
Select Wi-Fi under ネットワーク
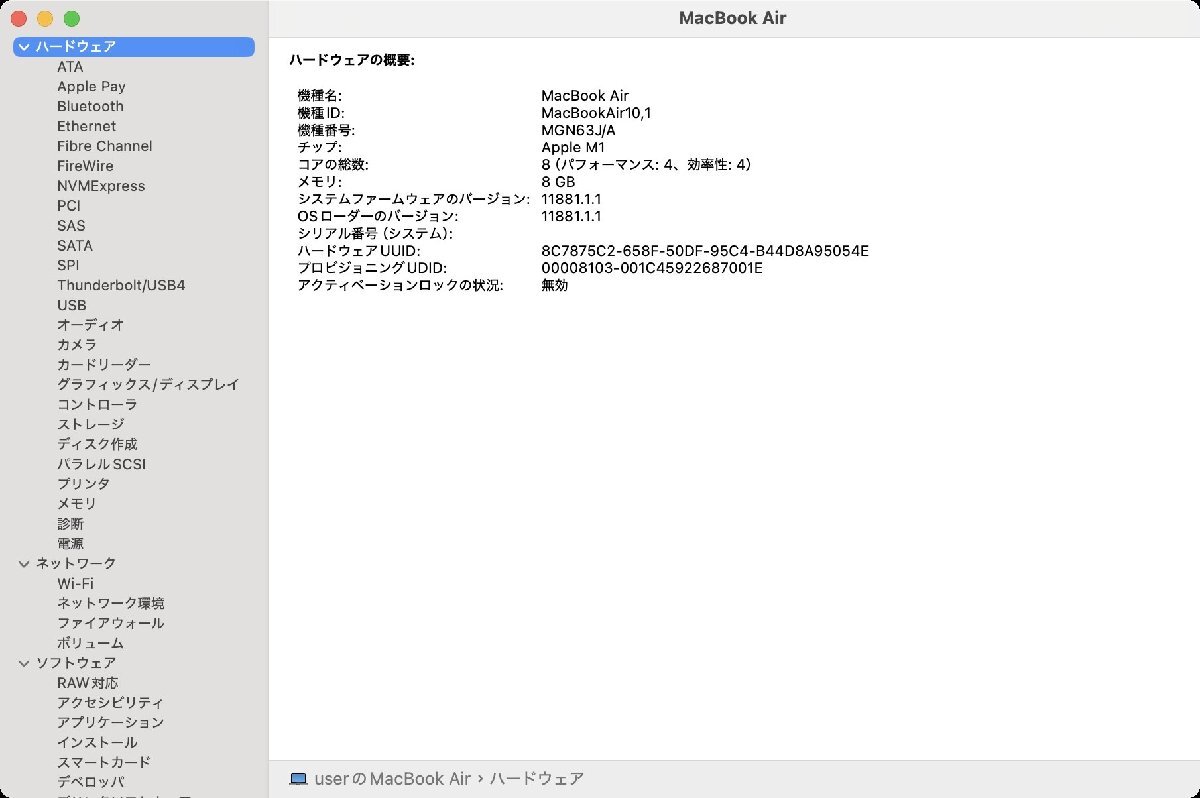[75, 583]
